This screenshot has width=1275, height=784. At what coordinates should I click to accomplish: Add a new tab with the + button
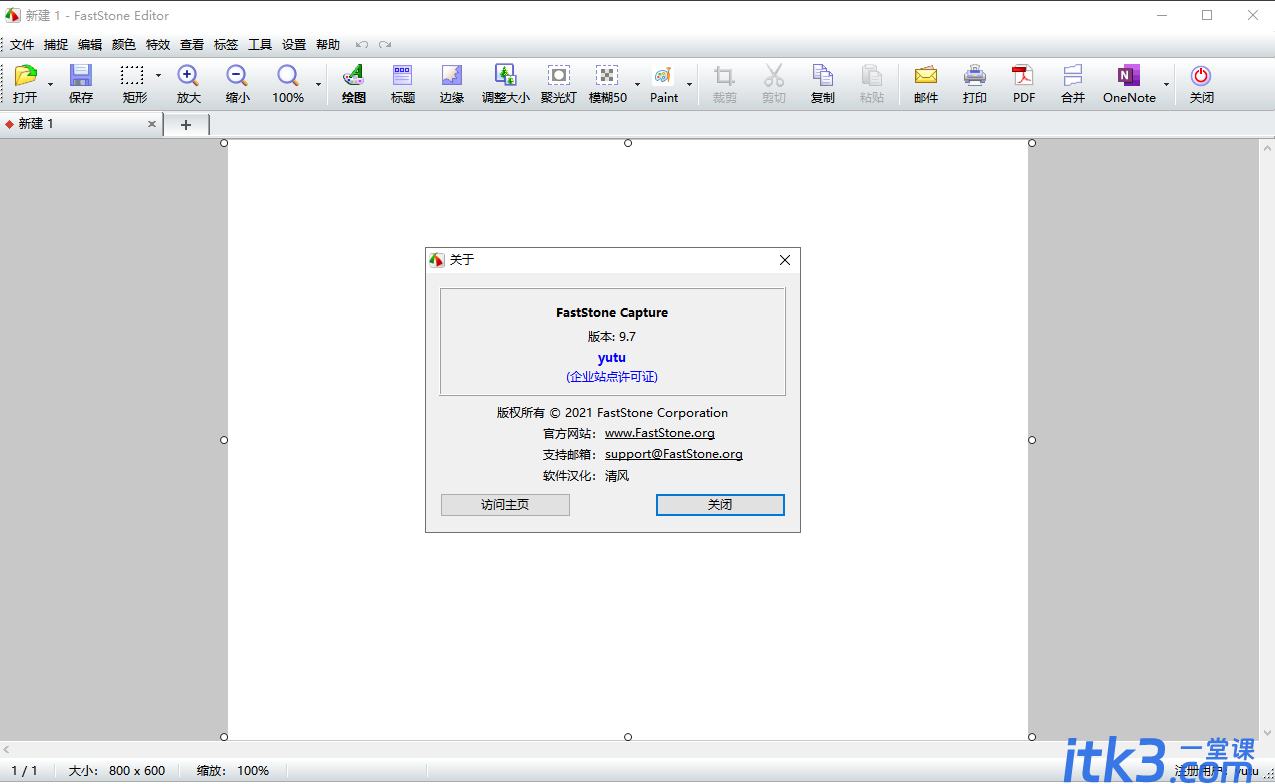(x=186, y=124)
